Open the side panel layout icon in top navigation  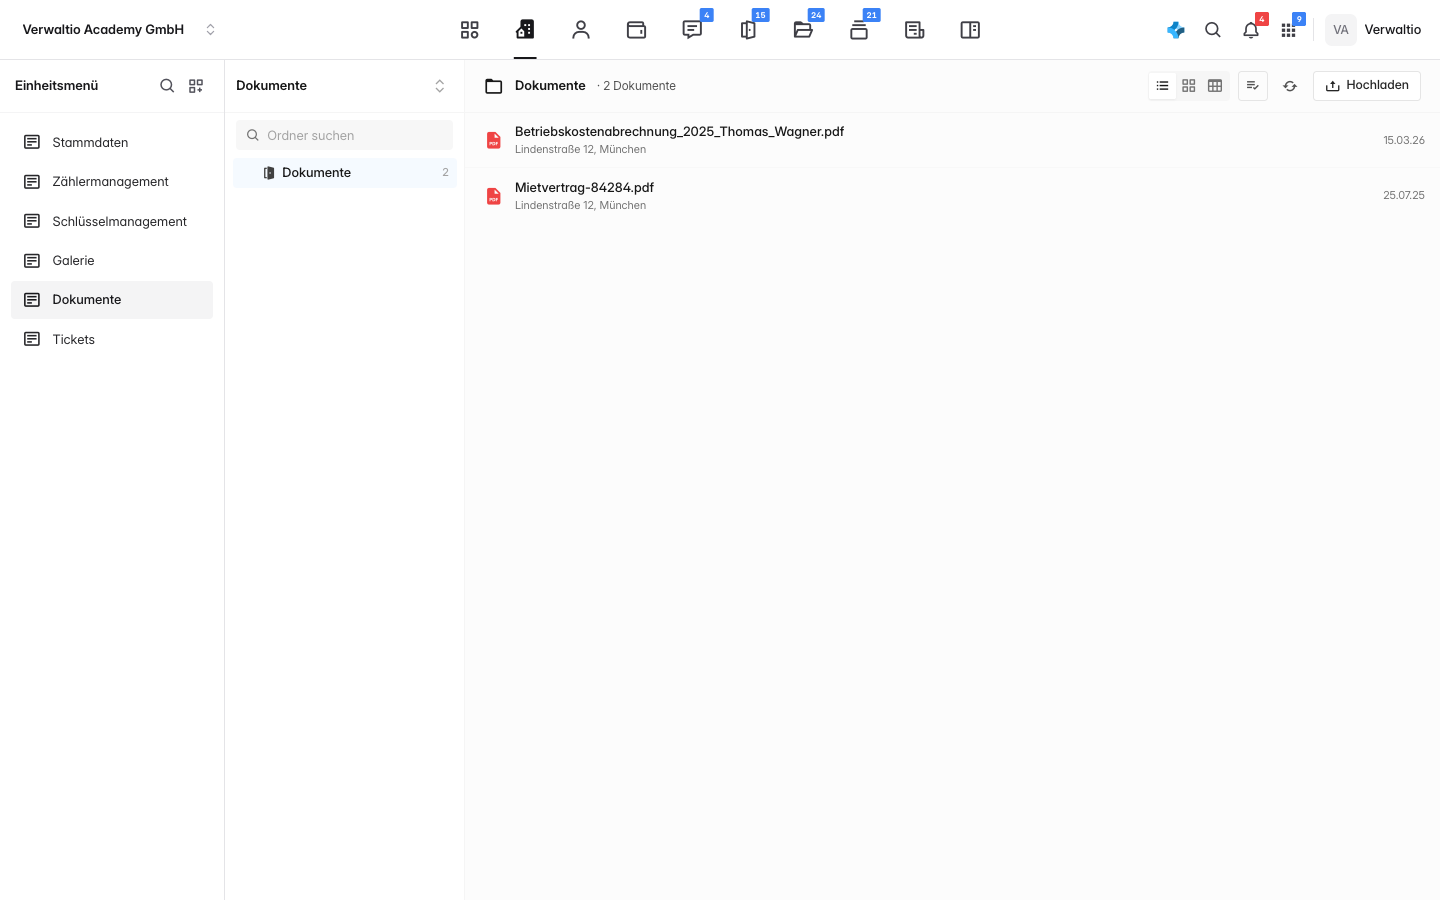[970, 30]
